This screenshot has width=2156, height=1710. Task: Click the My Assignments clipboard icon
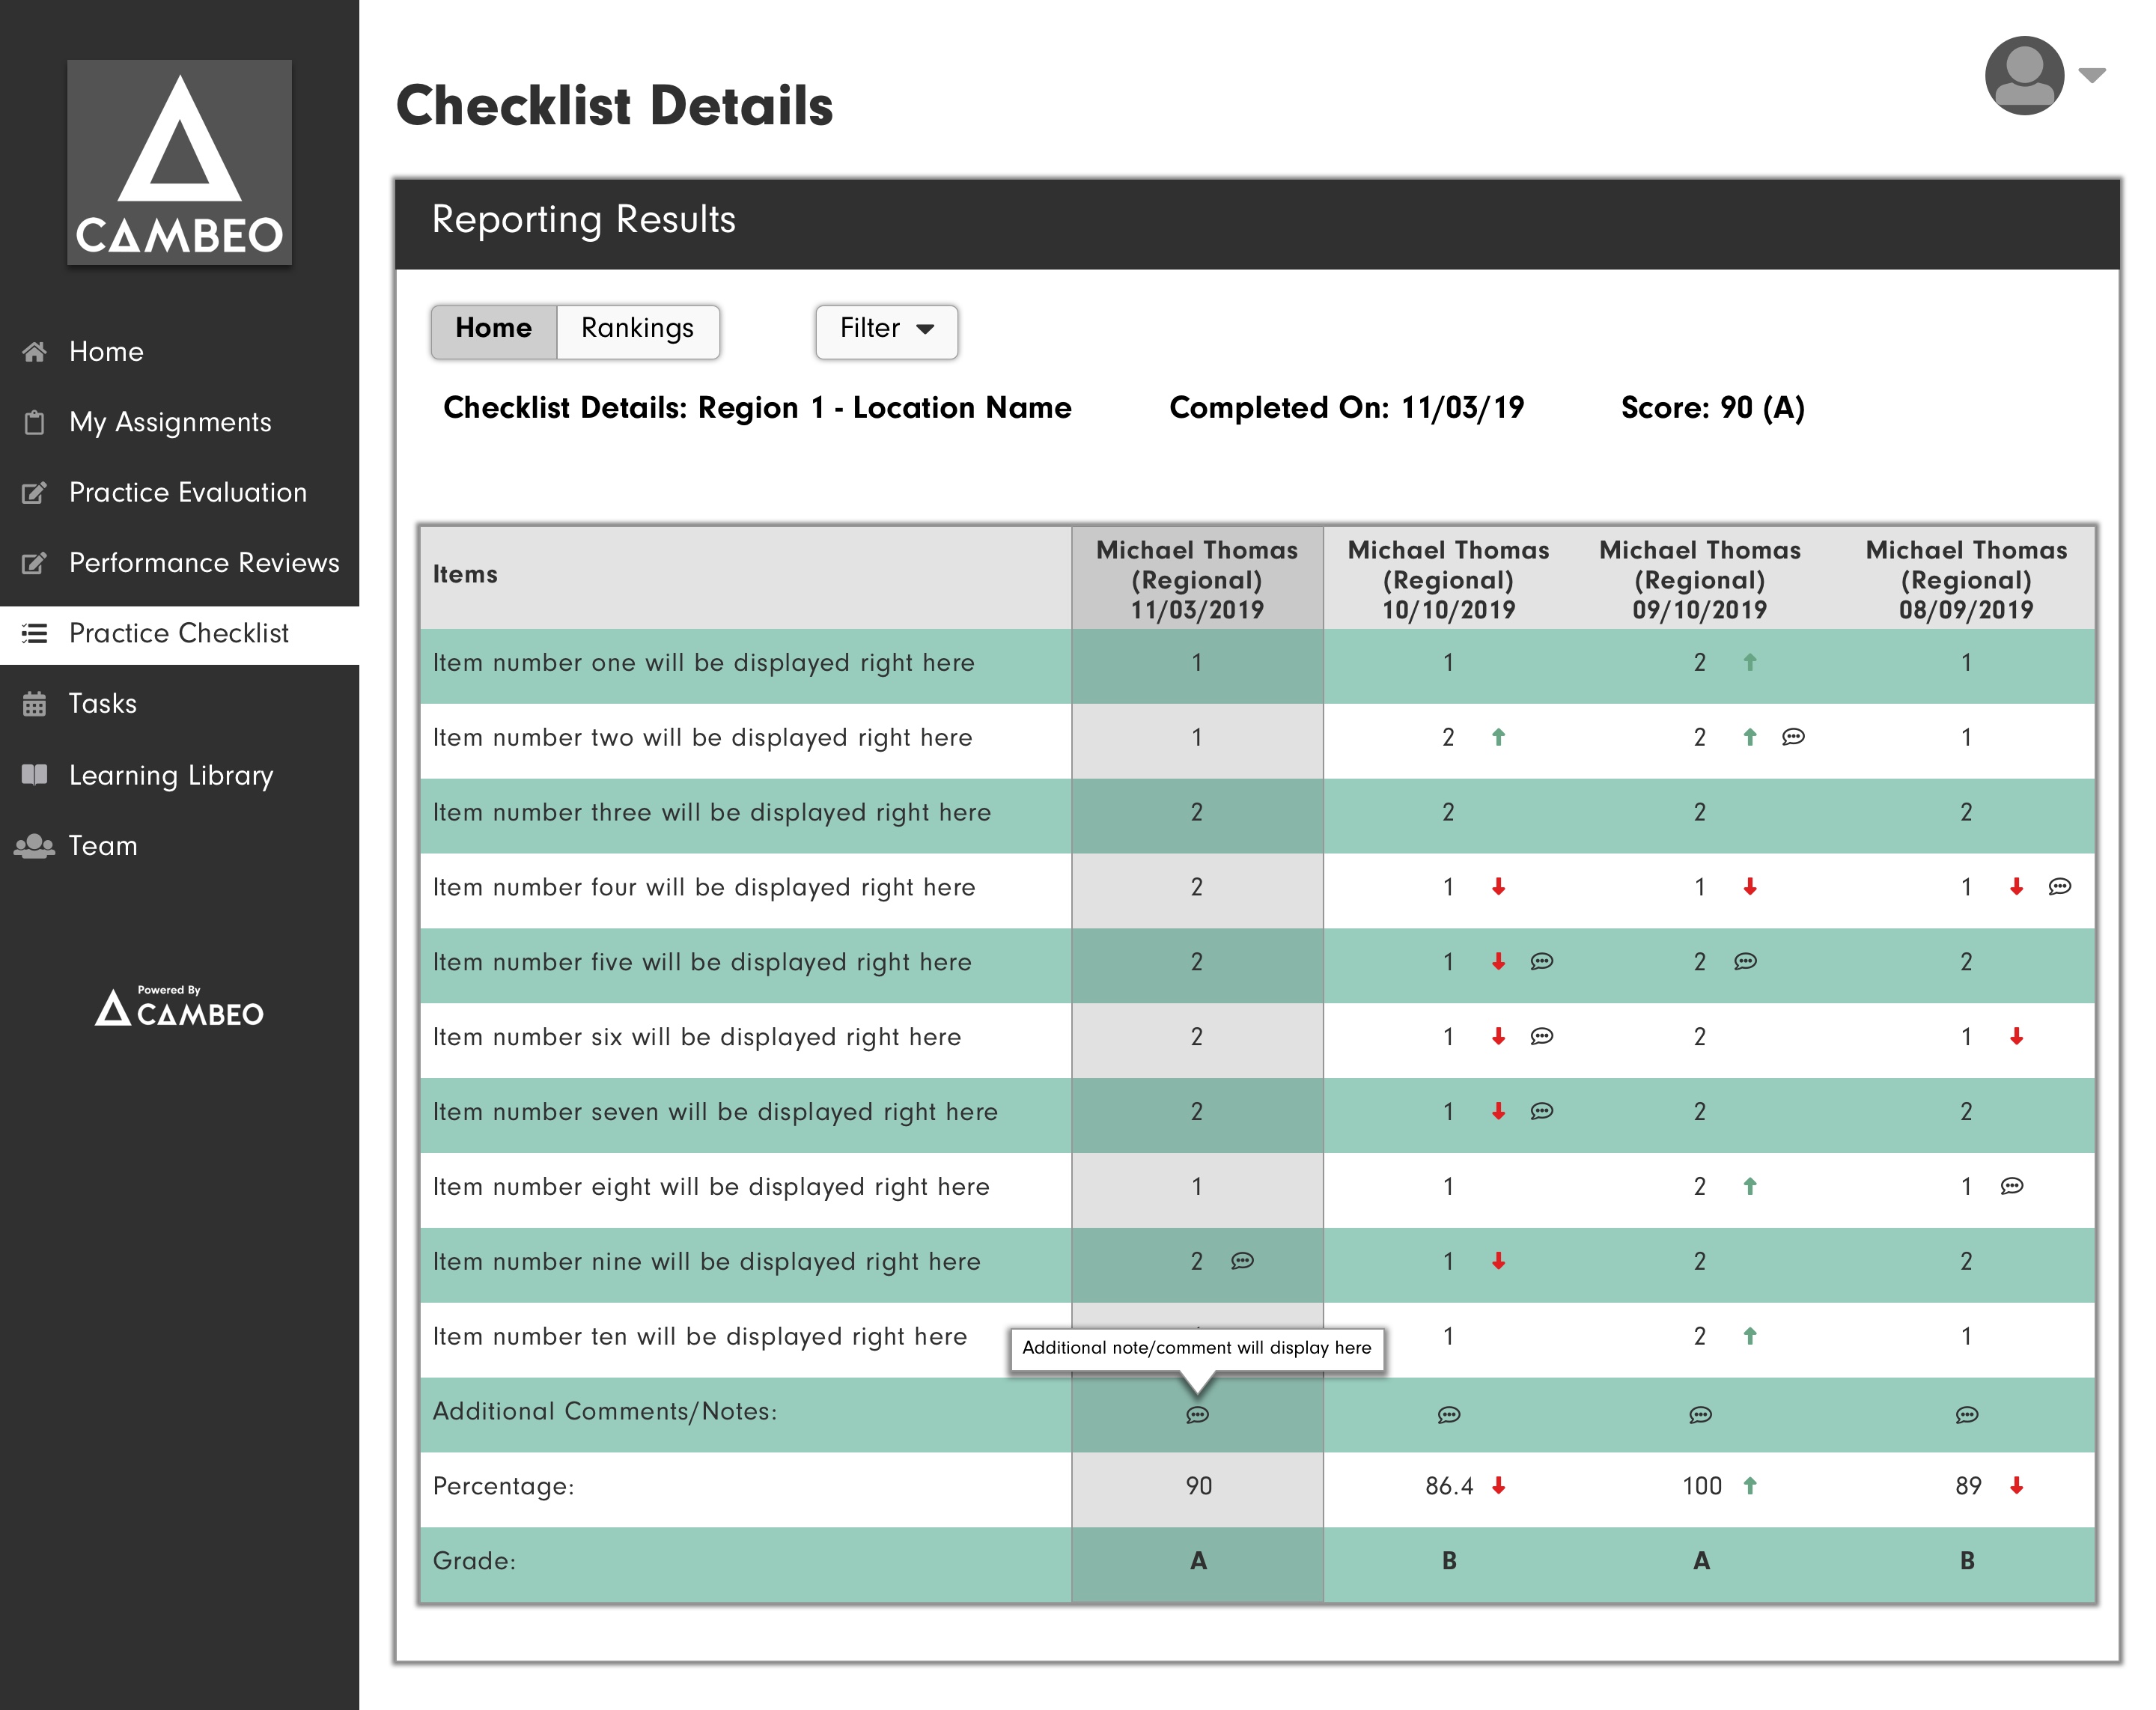coord(34,422)
